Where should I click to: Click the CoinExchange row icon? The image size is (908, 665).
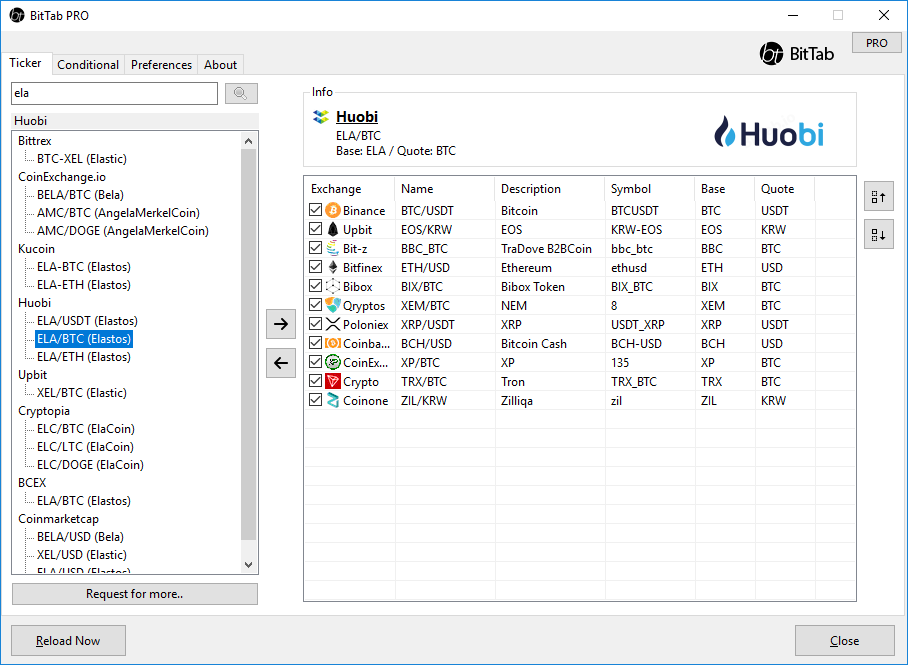[333, 363]
